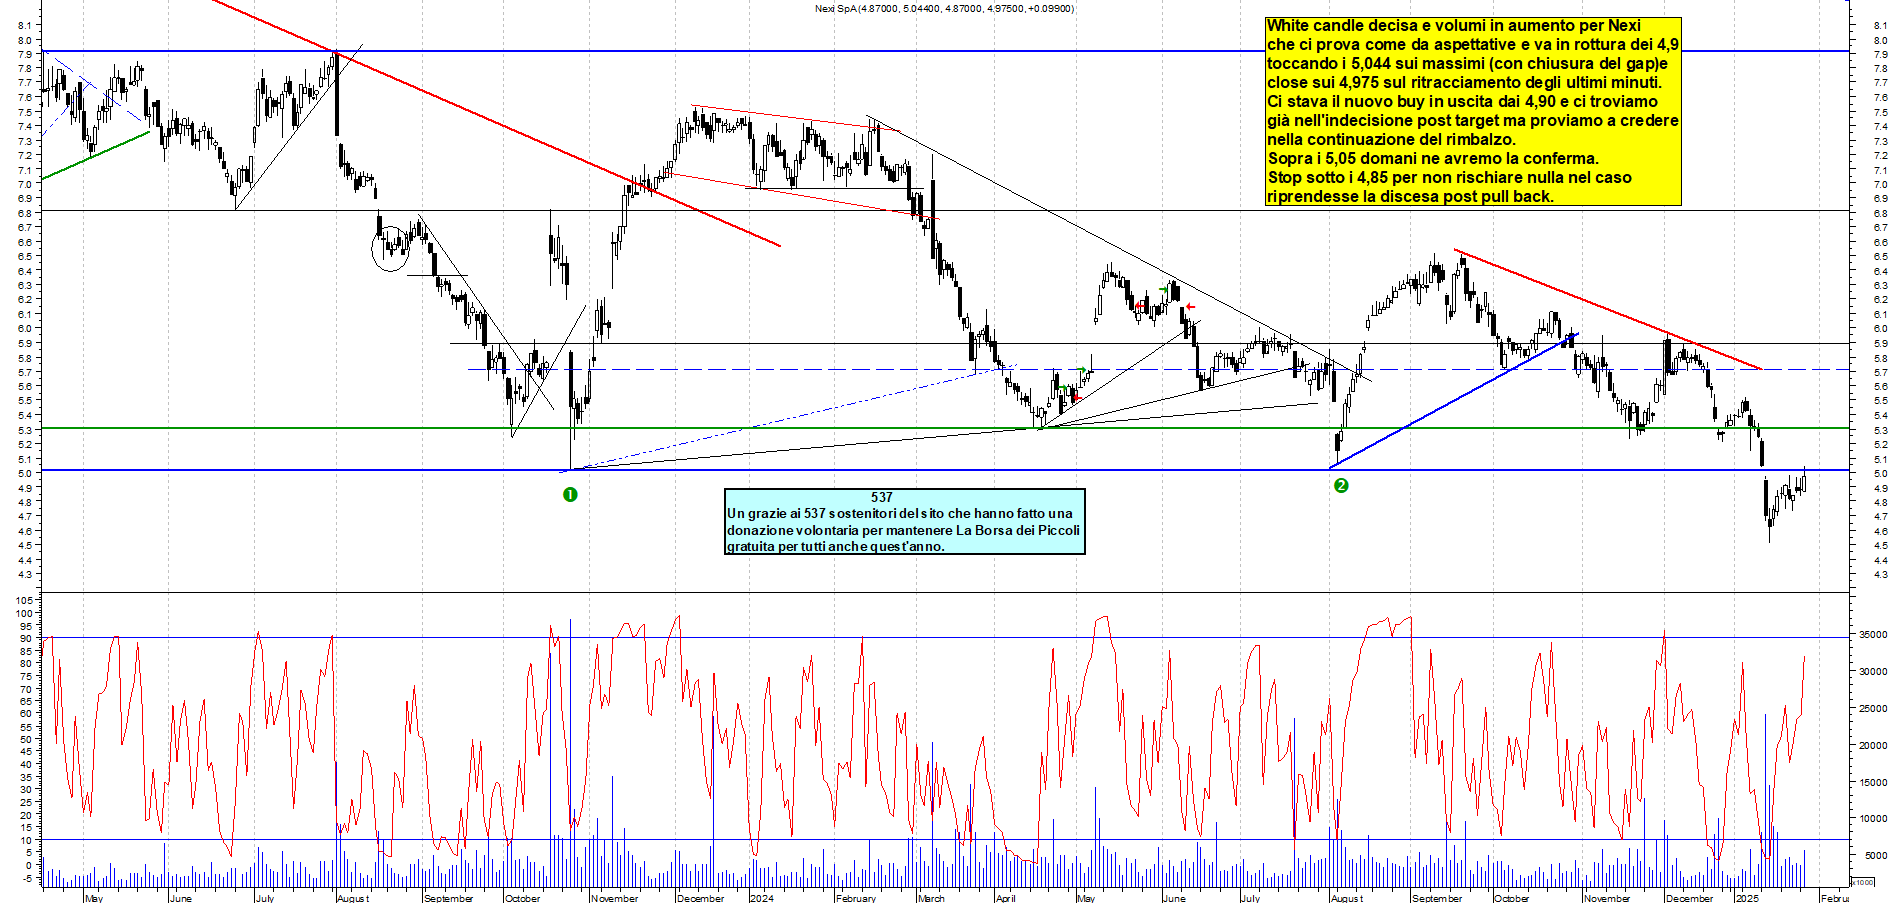Screen dimensions: 1890x903
Task: Click the '35' oscillator axis value
Action: (26, 777)
